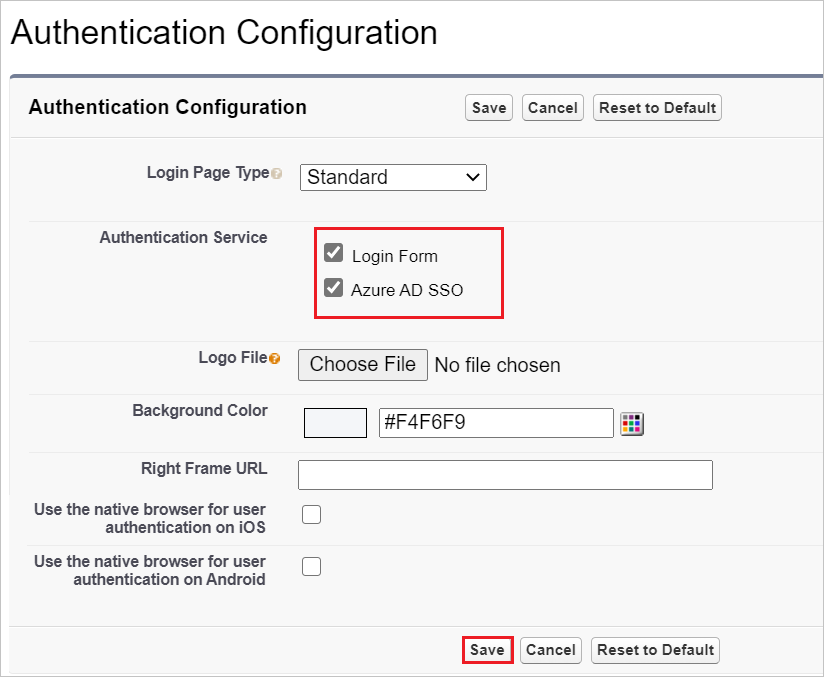The image size is (824, 677).
Task: Click the Azure AD SSO label text
Action: pos(407,290)
